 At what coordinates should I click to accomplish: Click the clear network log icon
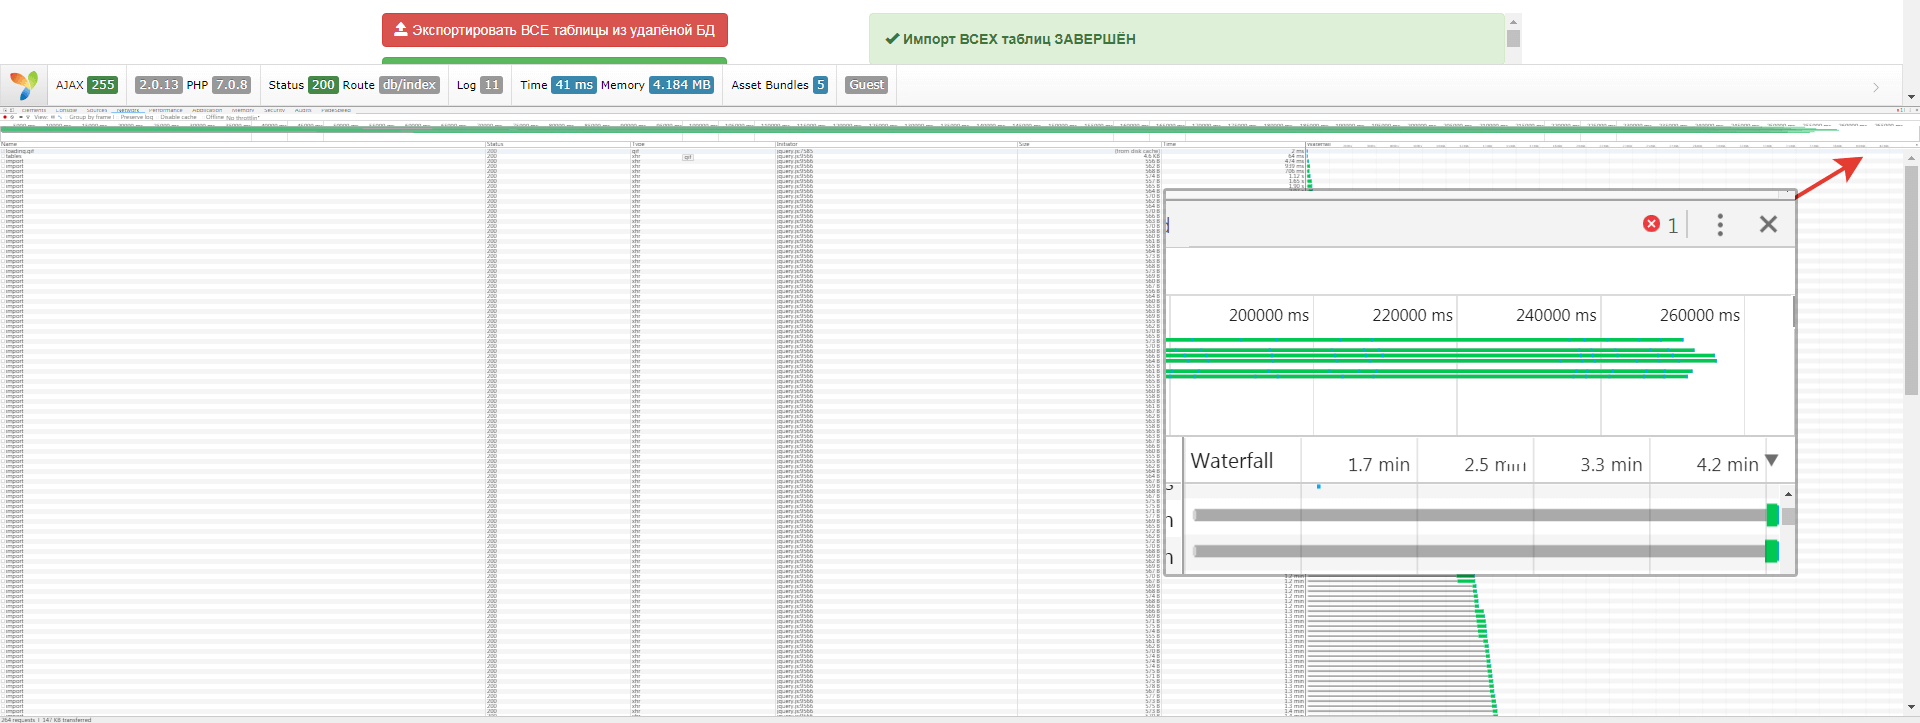(12, 117)
